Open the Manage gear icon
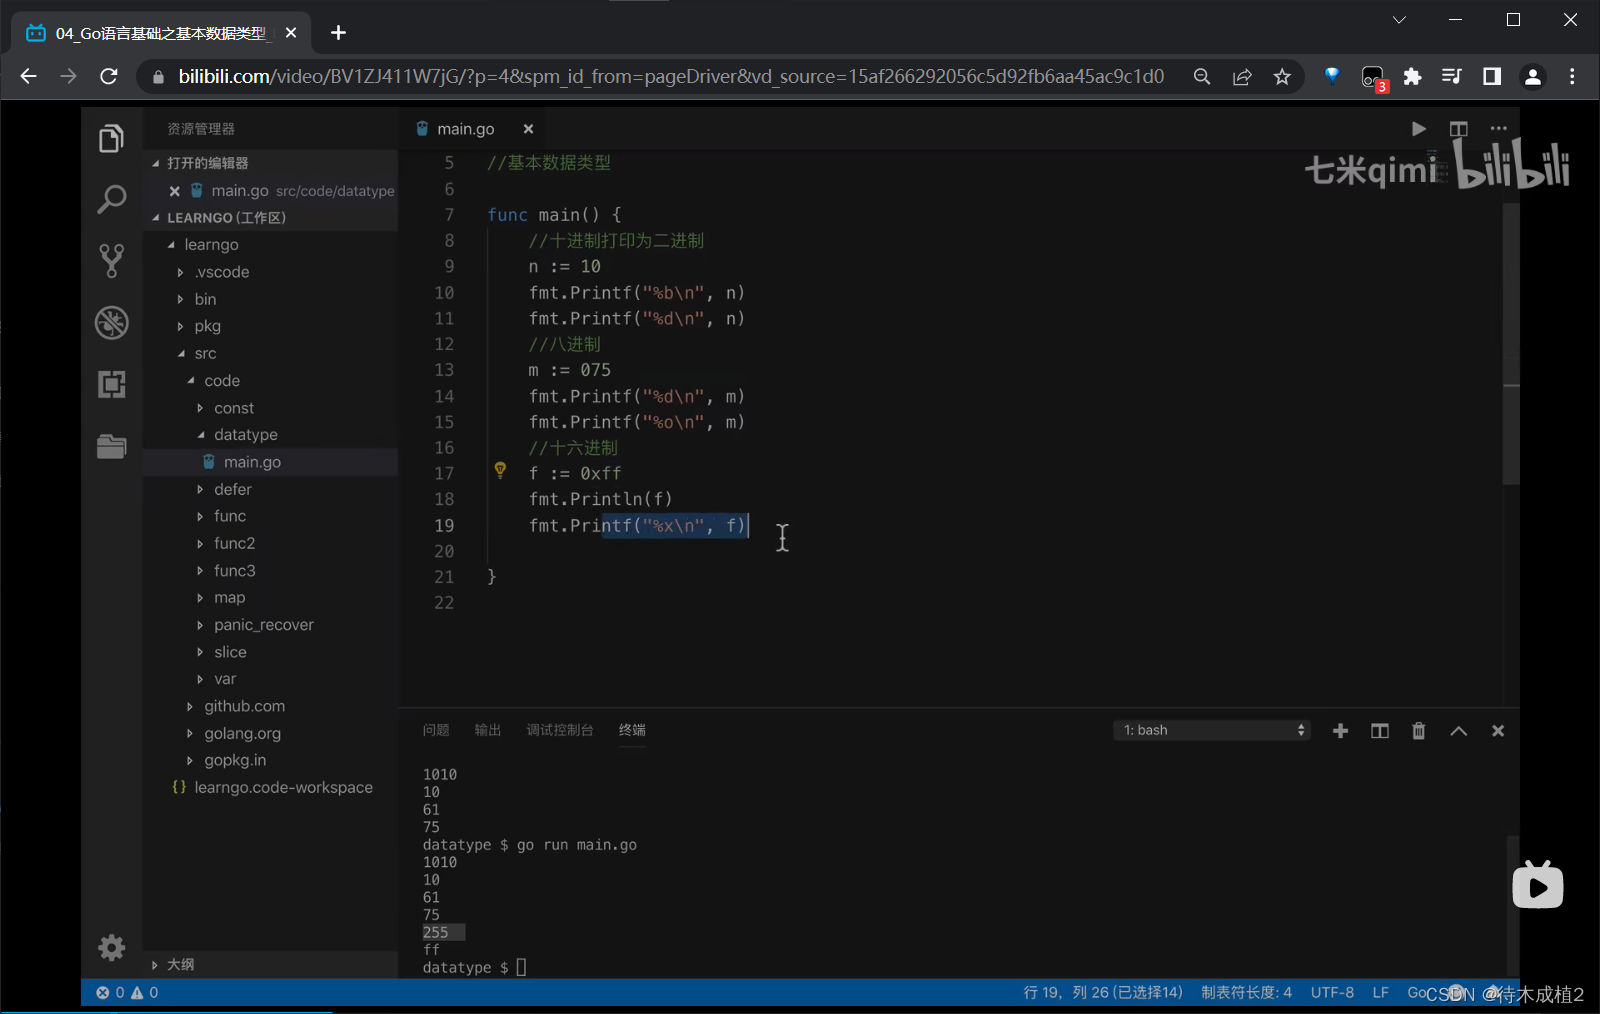 [112, 947]
